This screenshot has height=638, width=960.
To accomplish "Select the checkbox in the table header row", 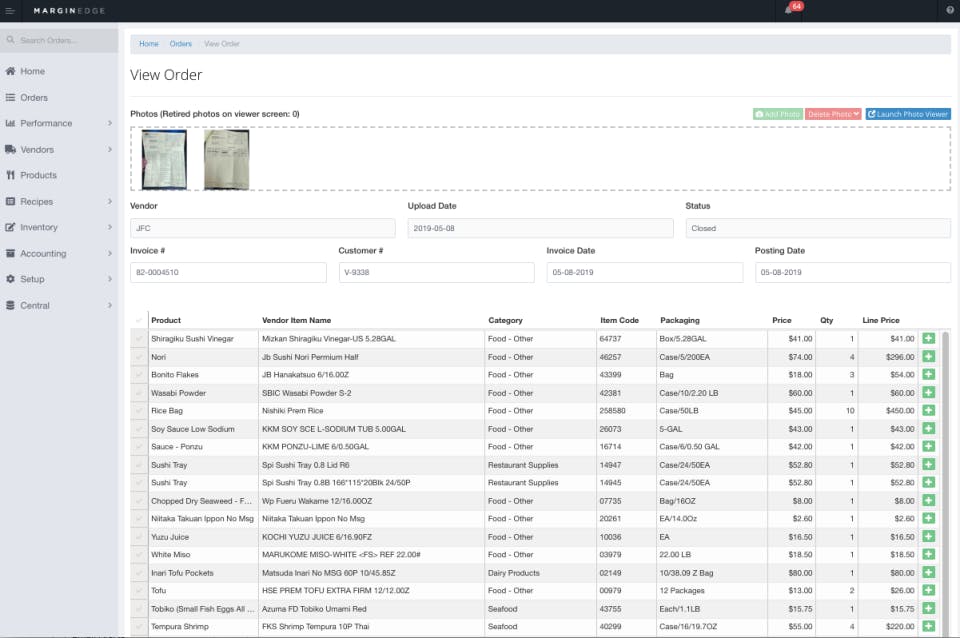I will pyautogui.click(x=137, y=320).
